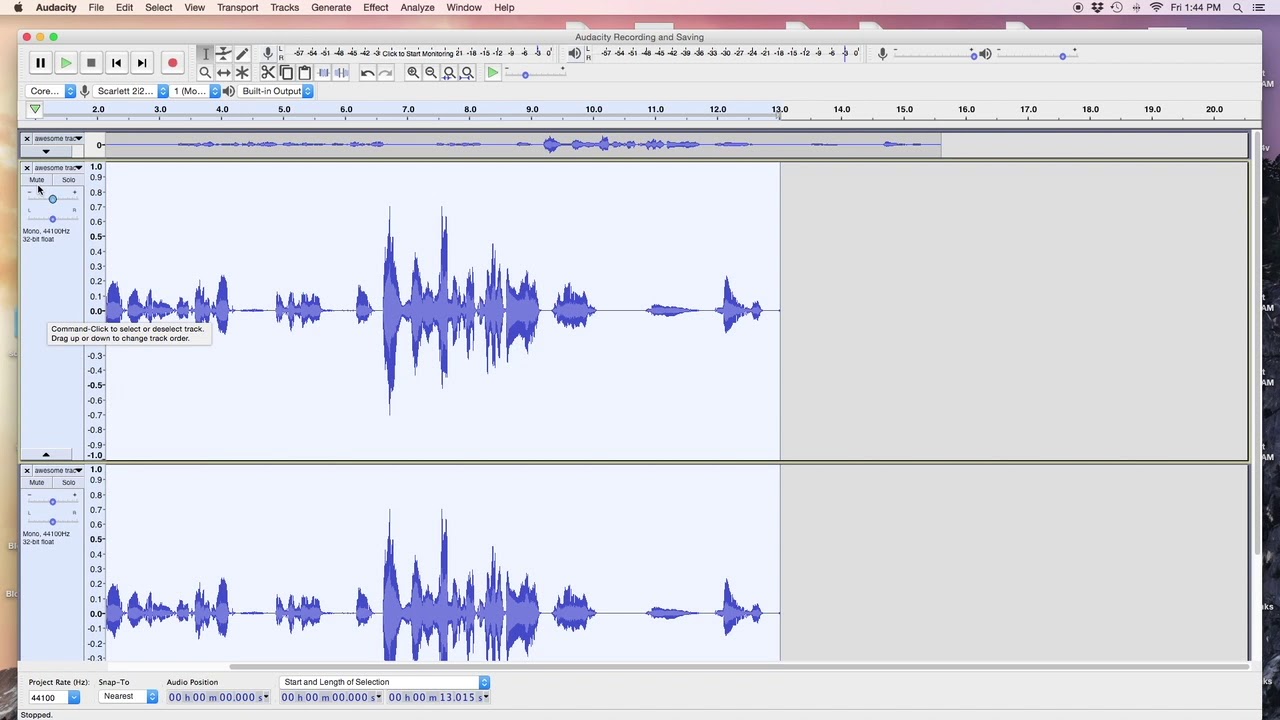Click the Silence audio icon

click(x=341, y=73)
